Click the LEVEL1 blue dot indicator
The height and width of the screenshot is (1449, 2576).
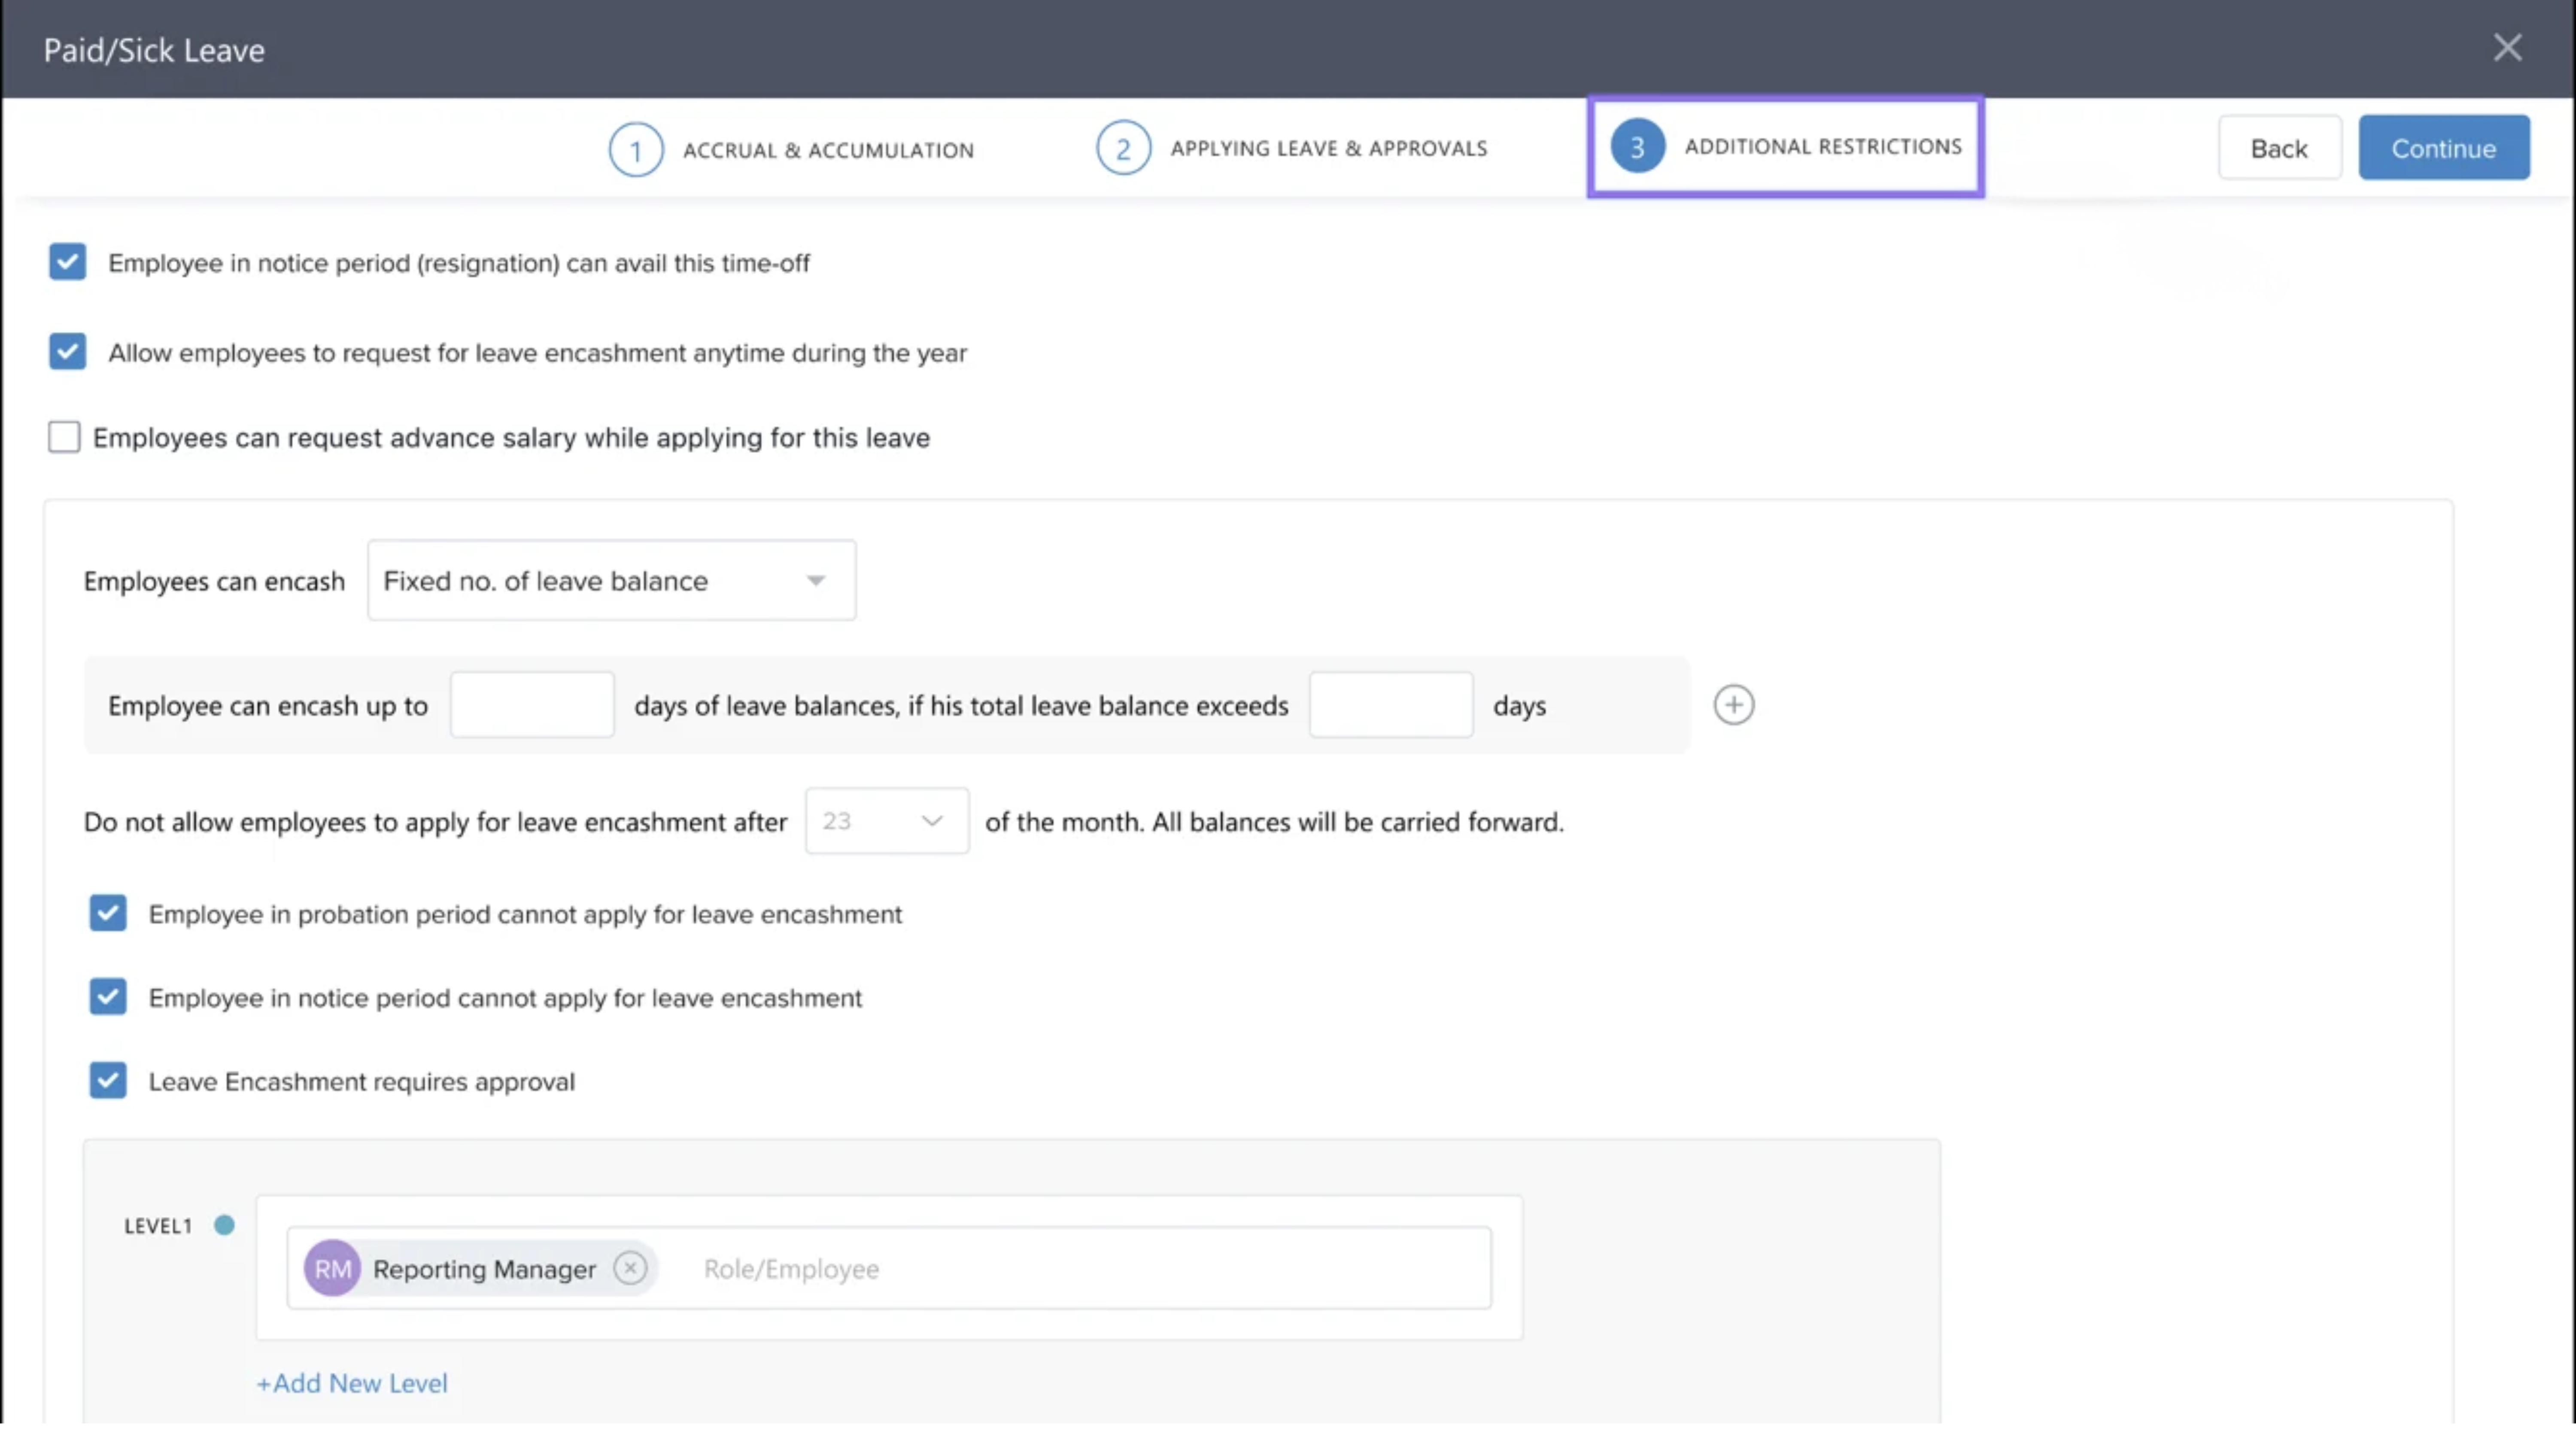click(x=224, y=1225)
